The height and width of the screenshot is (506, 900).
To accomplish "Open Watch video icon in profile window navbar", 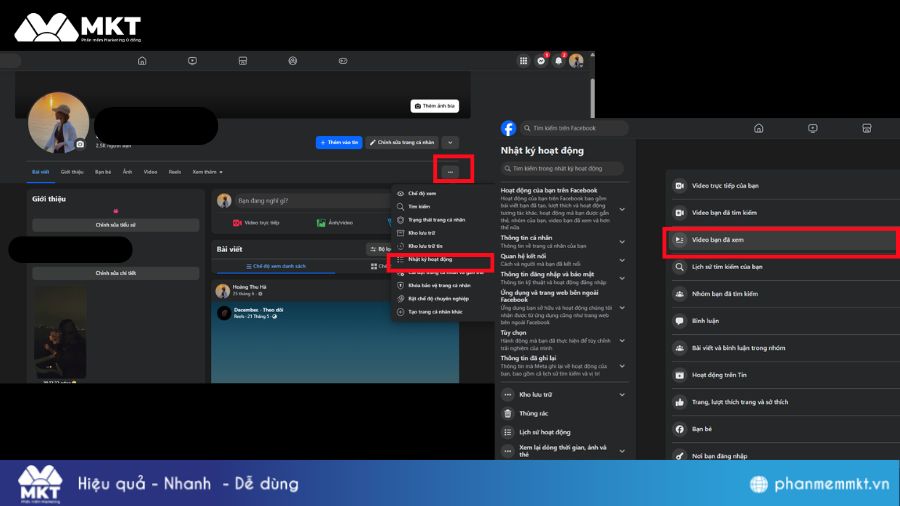I will coord(192,61).
